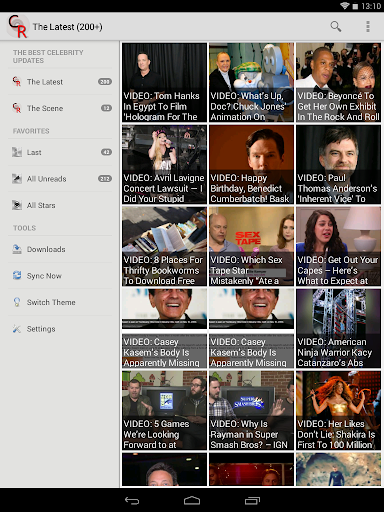Open Beyoncé Rock And Roll exhibit tile
The width and height of the screenshot is (384, 512).
338,82
